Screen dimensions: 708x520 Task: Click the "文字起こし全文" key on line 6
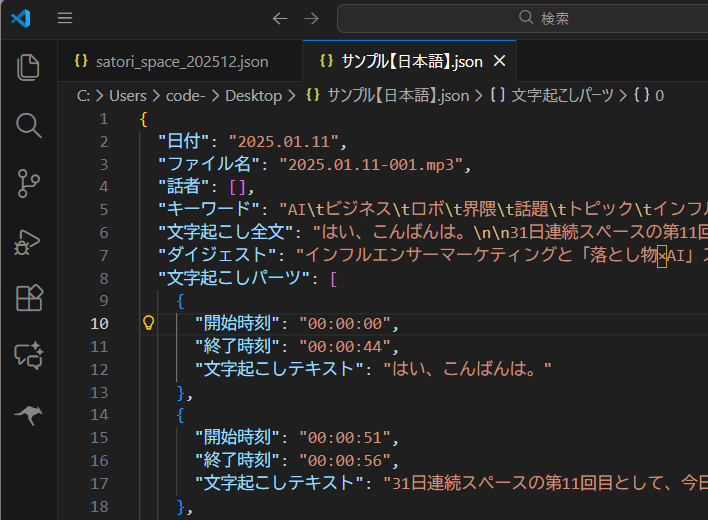(x=226, y=232)
